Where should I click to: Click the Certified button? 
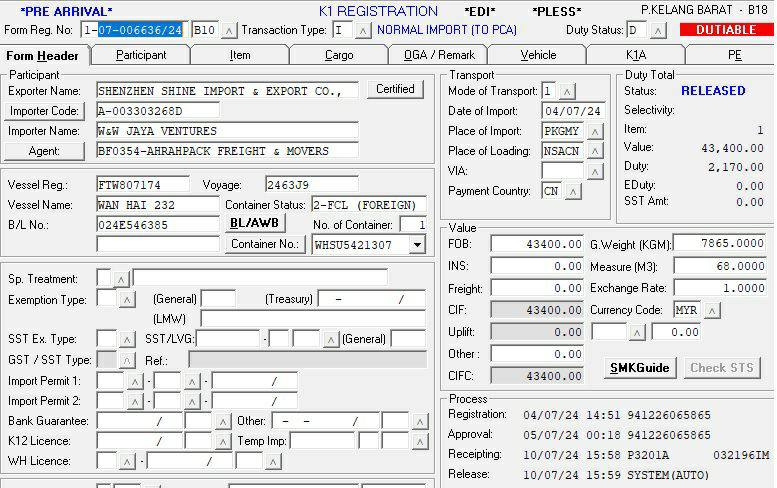pos(396,90)
